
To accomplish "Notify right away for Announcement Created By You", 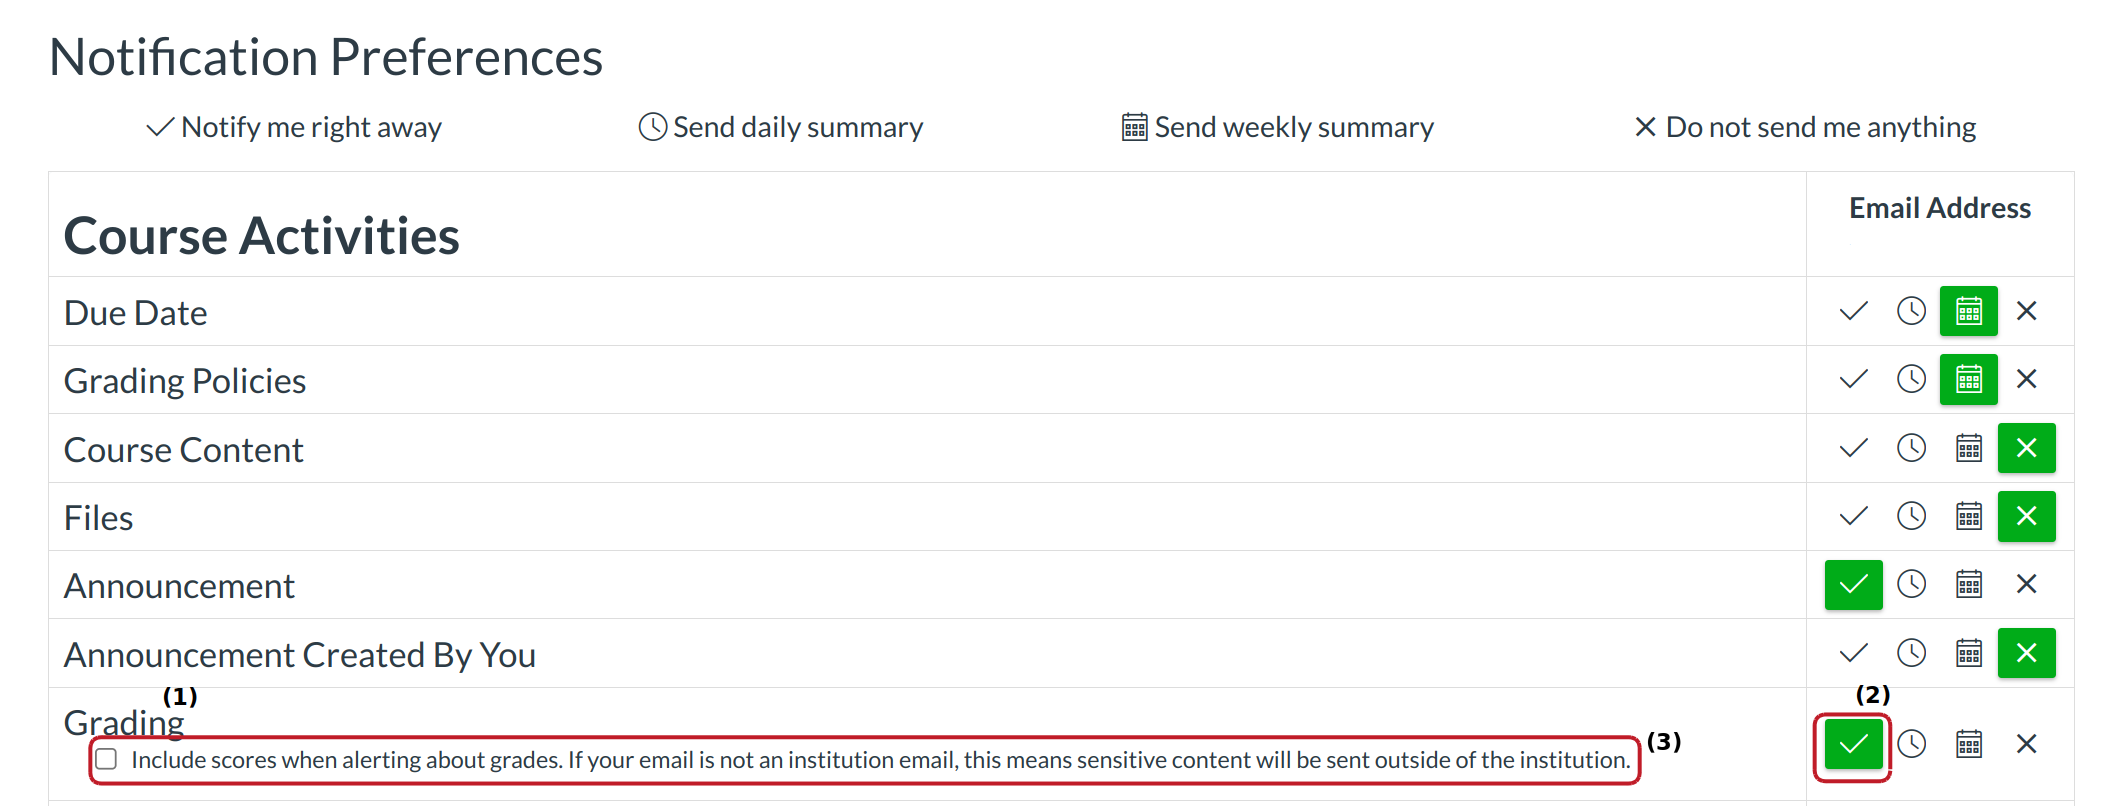I will (x=1853, y=653).
